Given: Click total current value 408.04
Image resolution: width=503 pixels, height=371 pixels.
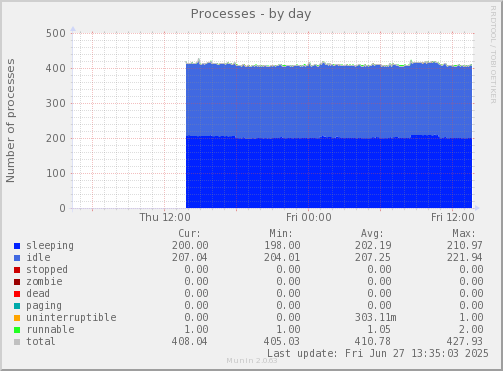Looking at the screenshot, I should coord(189,341).
